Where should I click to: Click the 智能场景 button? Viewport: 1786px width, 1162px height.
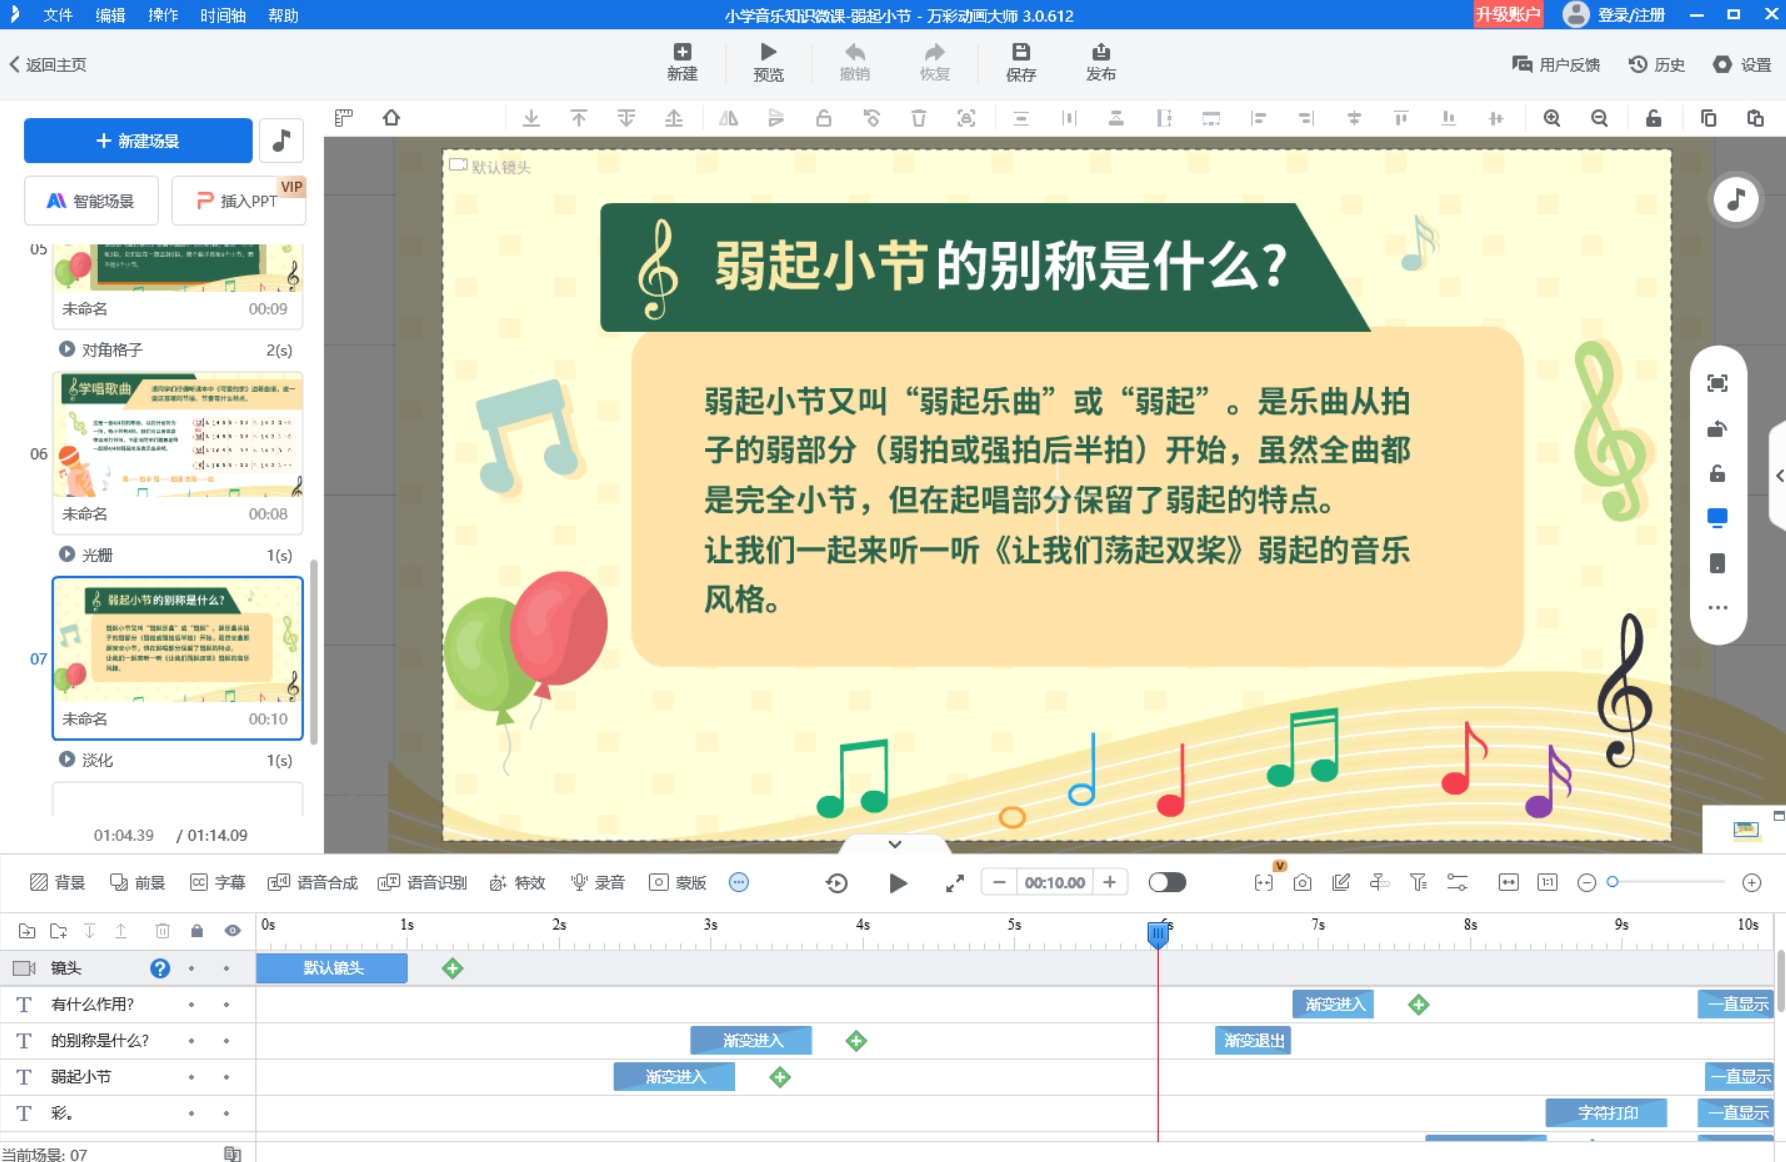point(91,200)
